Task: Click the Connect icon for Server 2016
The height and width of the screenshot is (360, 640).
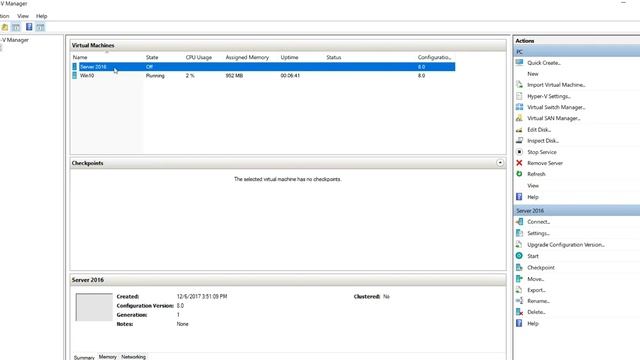Action: pyautogui.click(x=519, y=222)
